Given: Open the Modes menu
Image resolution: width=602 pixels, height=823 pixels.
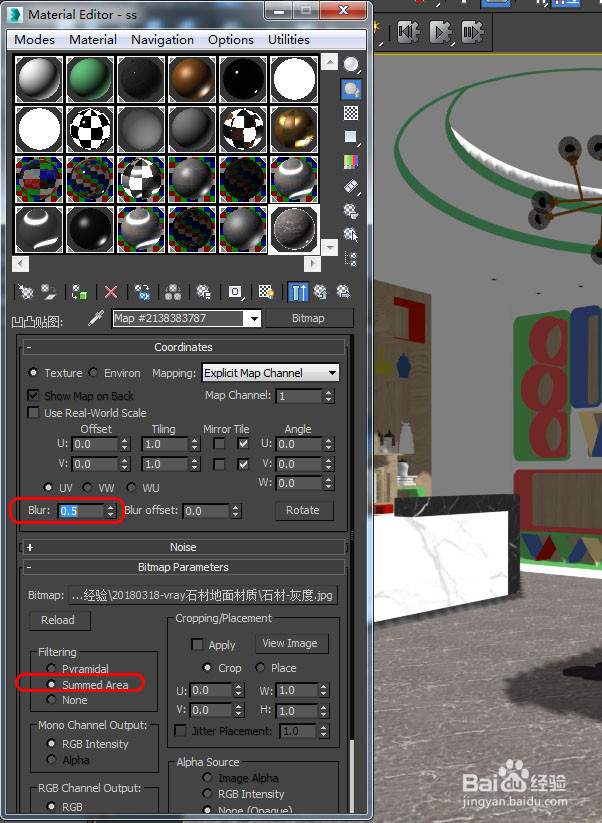Looking at the screenshot, I should [x=34, y=39].
